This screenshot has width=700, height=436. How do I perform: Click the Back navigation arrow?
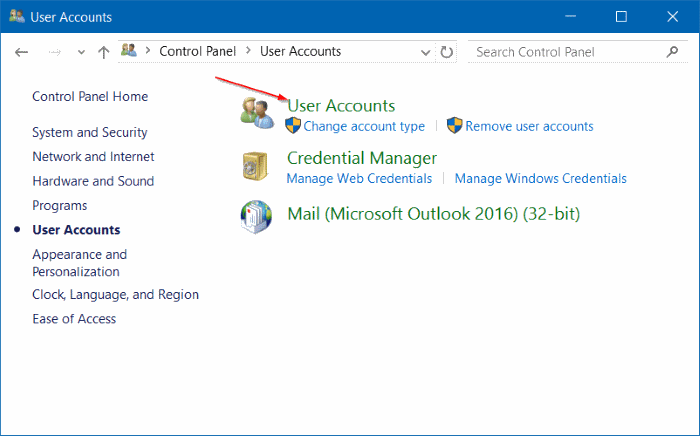point(21,52)
